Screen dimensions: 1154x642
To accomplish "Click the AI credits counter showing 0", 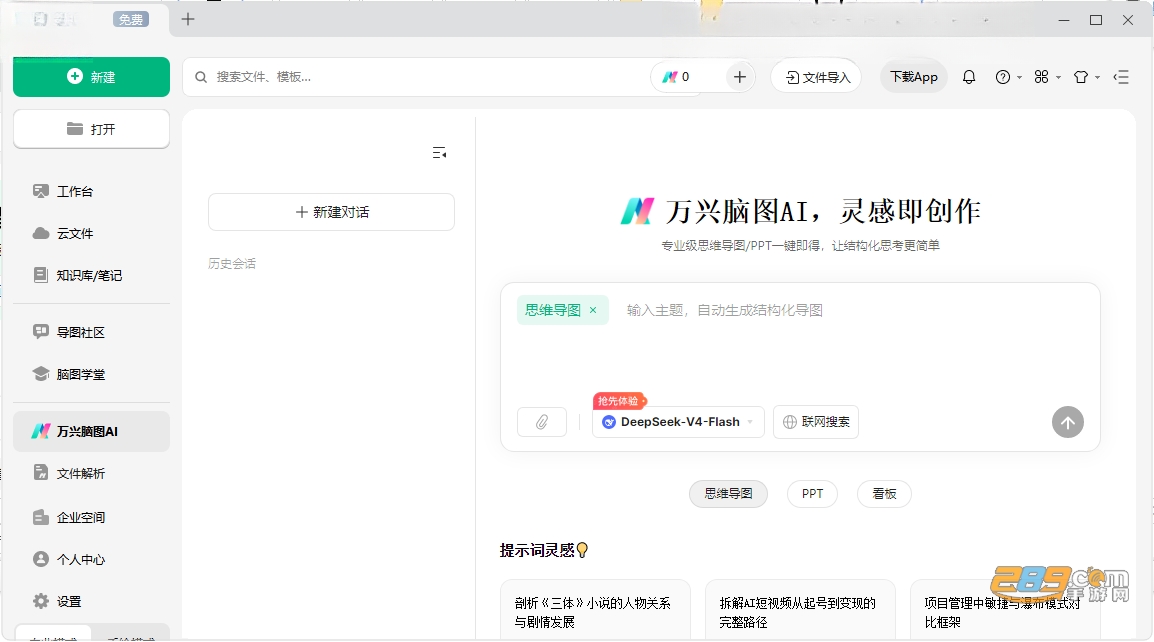I will click(x=676, y=77).
